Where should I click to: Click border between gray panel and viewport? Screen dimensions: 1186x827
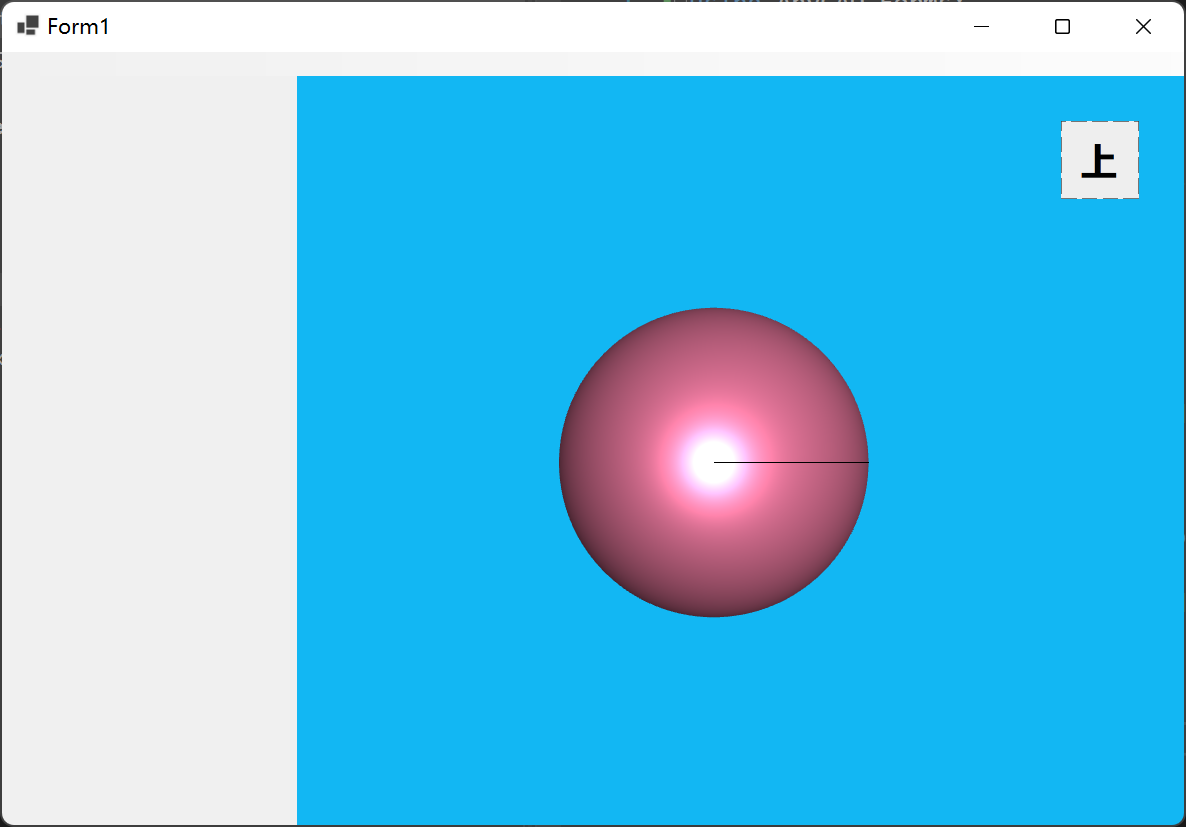[x=297, y=450]
